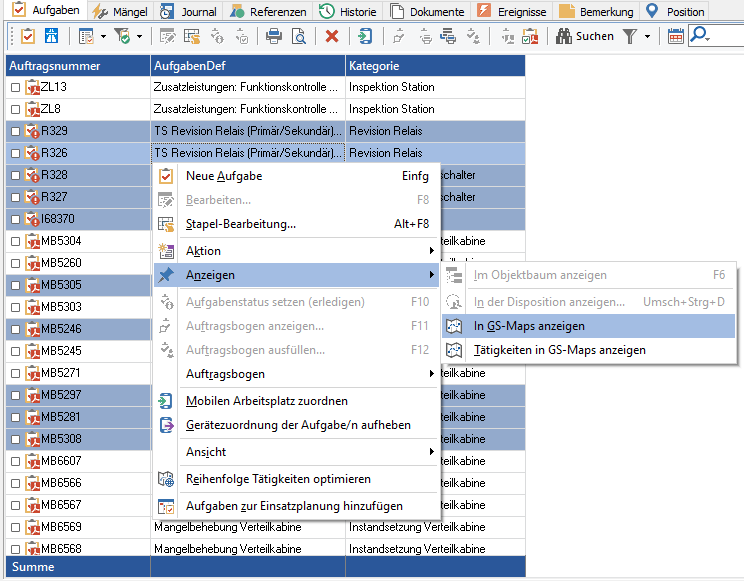744x585 pixels.
Task: Tick the checkbox for row R326
Action: (x=15, y=153)
